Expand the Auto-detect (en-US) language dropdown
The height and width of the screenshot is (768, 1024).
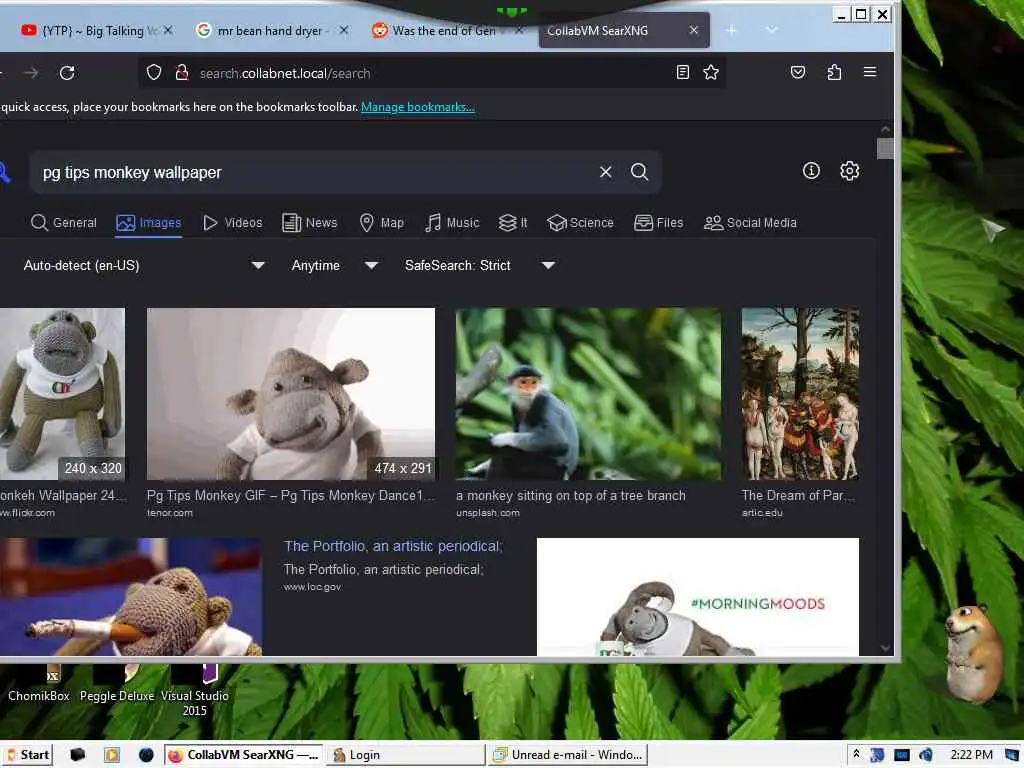(x=144, y=265)
